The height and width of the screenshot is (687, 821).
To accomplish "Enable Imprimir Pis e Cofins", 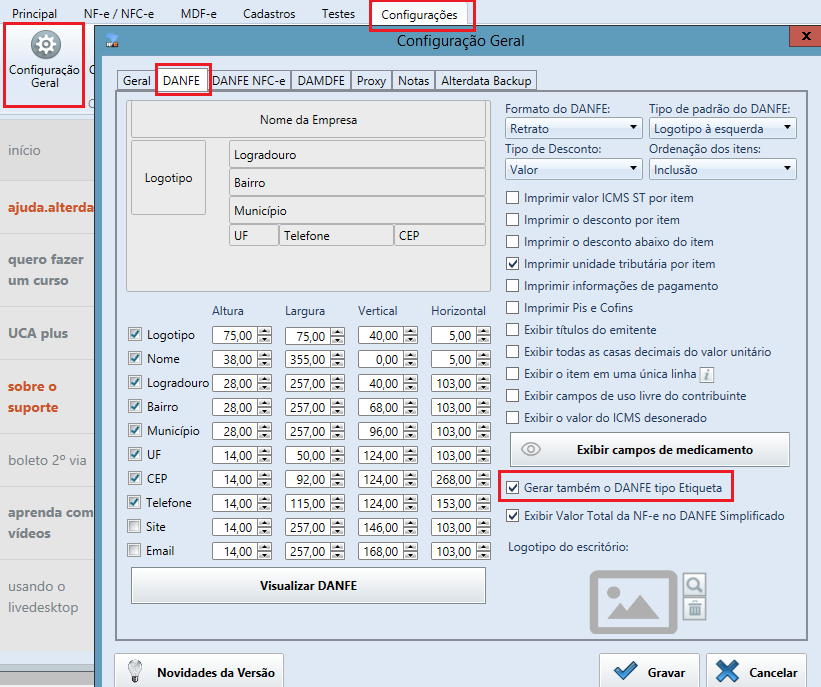I will pos(513,307).
